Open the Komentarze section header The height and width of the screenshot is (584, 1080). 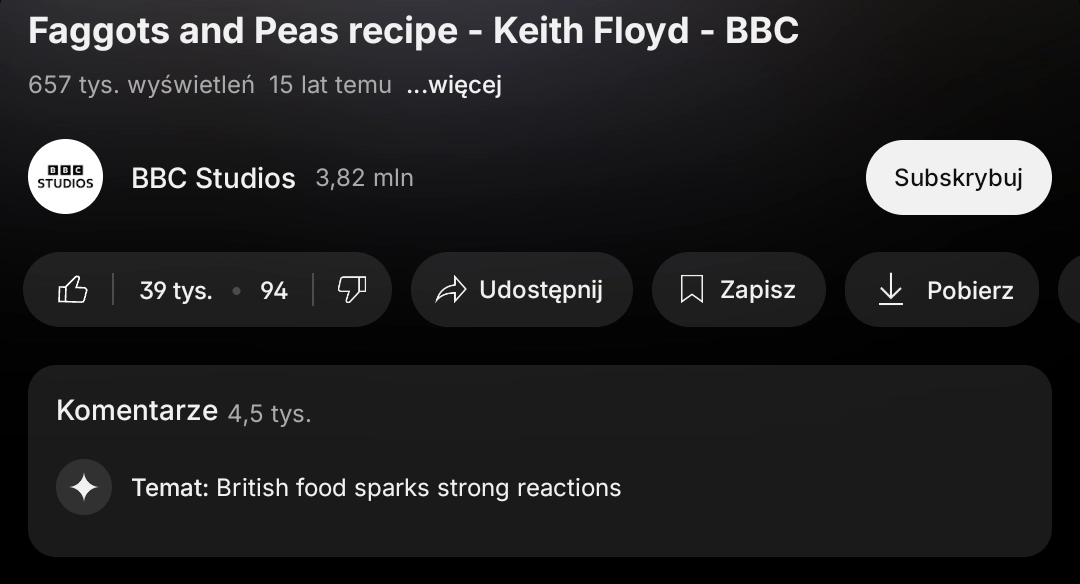(137, 410)
